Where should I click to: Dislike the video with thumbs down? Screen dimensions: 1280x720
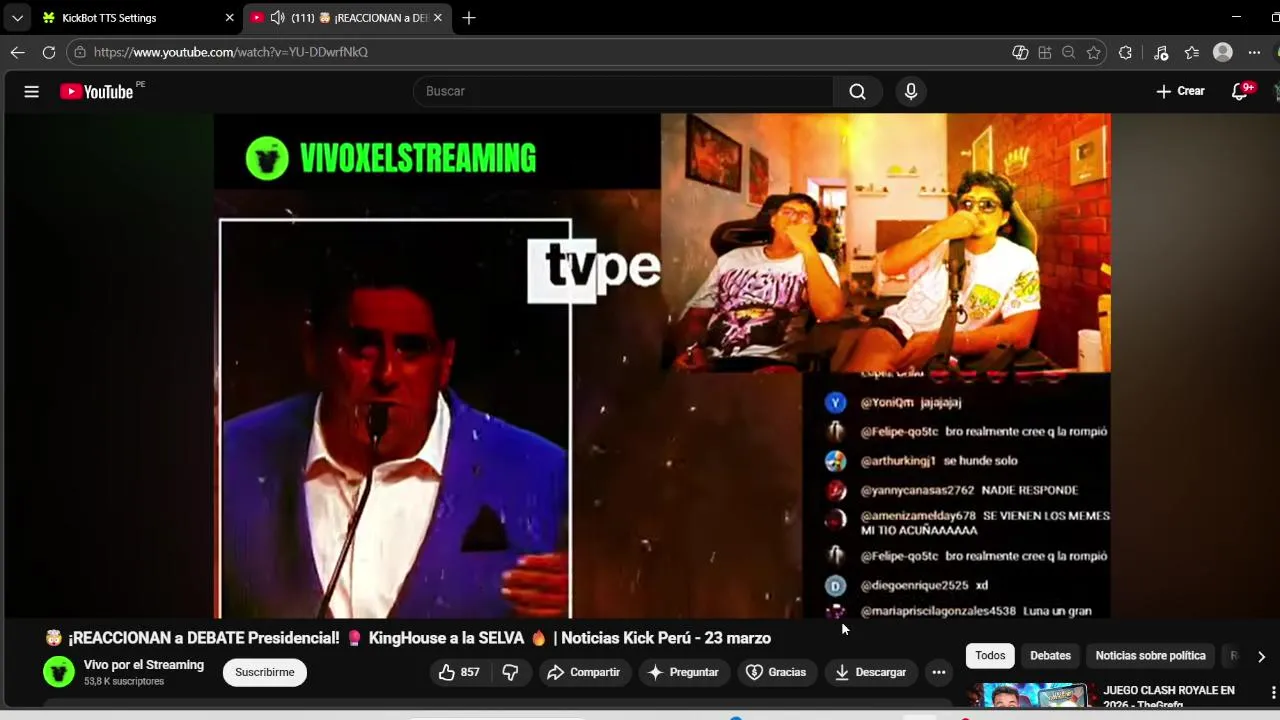tap(510, 672)
